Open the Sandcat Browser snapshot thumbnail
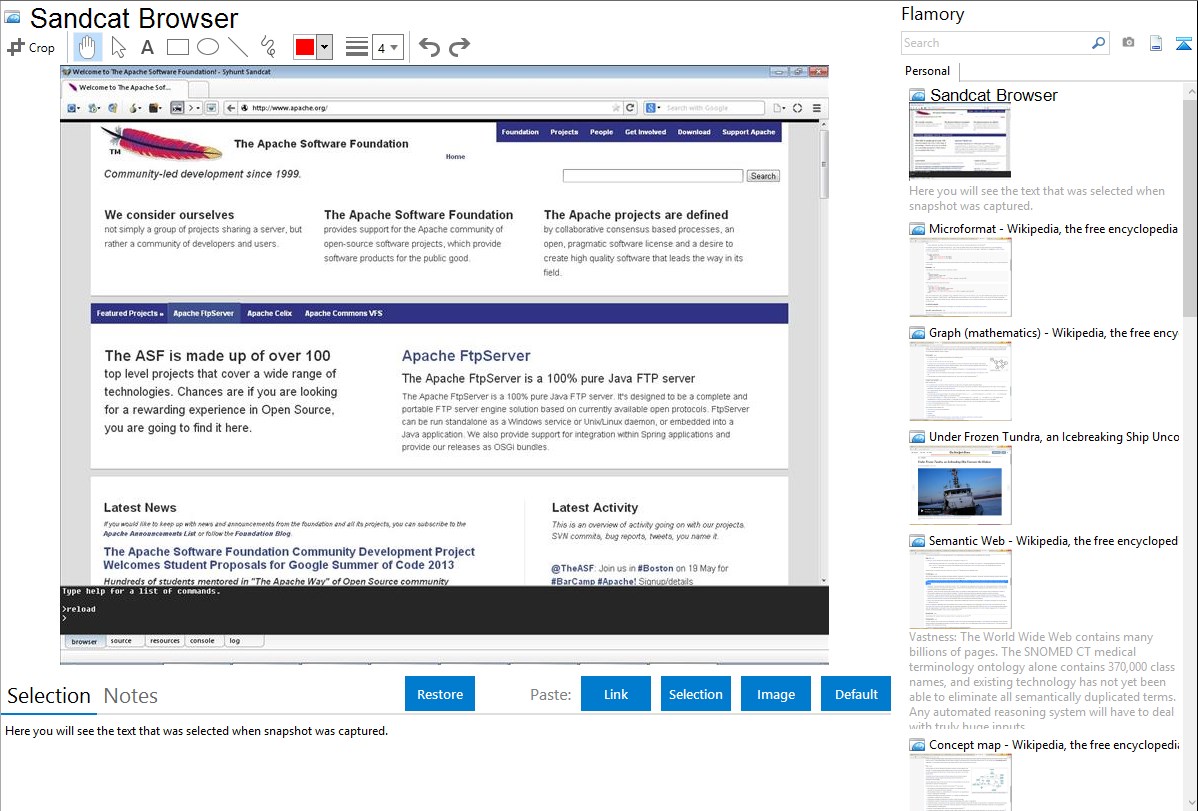The height and width of the screenshot is (811, 1198). click(960, 142)
